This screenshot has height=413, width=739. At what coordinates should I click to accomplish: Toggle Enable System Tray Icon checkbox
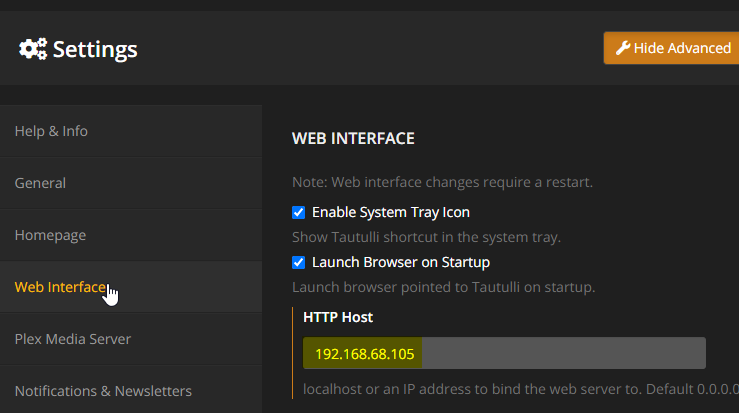298,213
